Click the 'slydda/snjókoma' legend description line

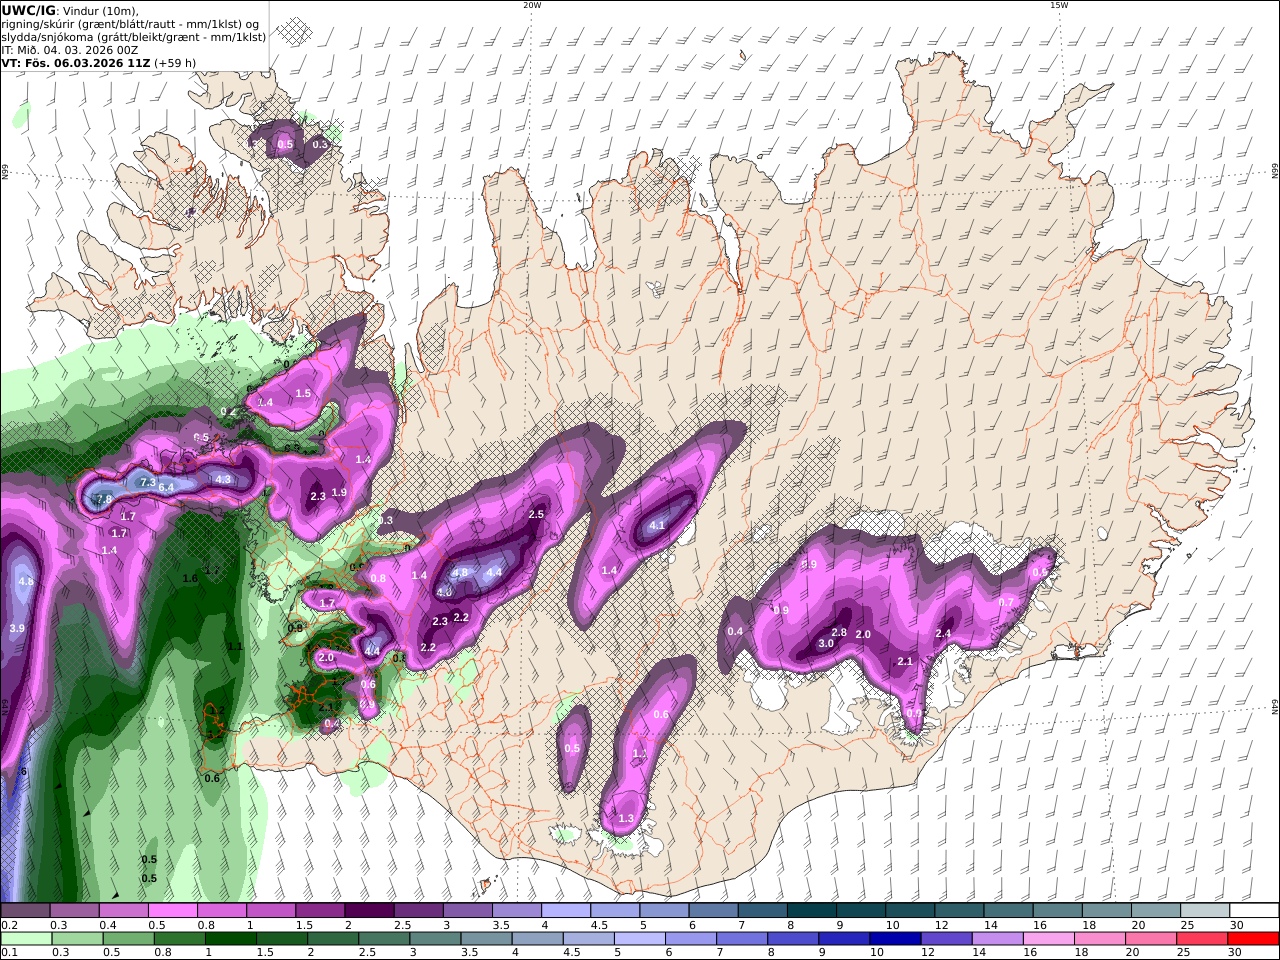click(x=133, y=37)
